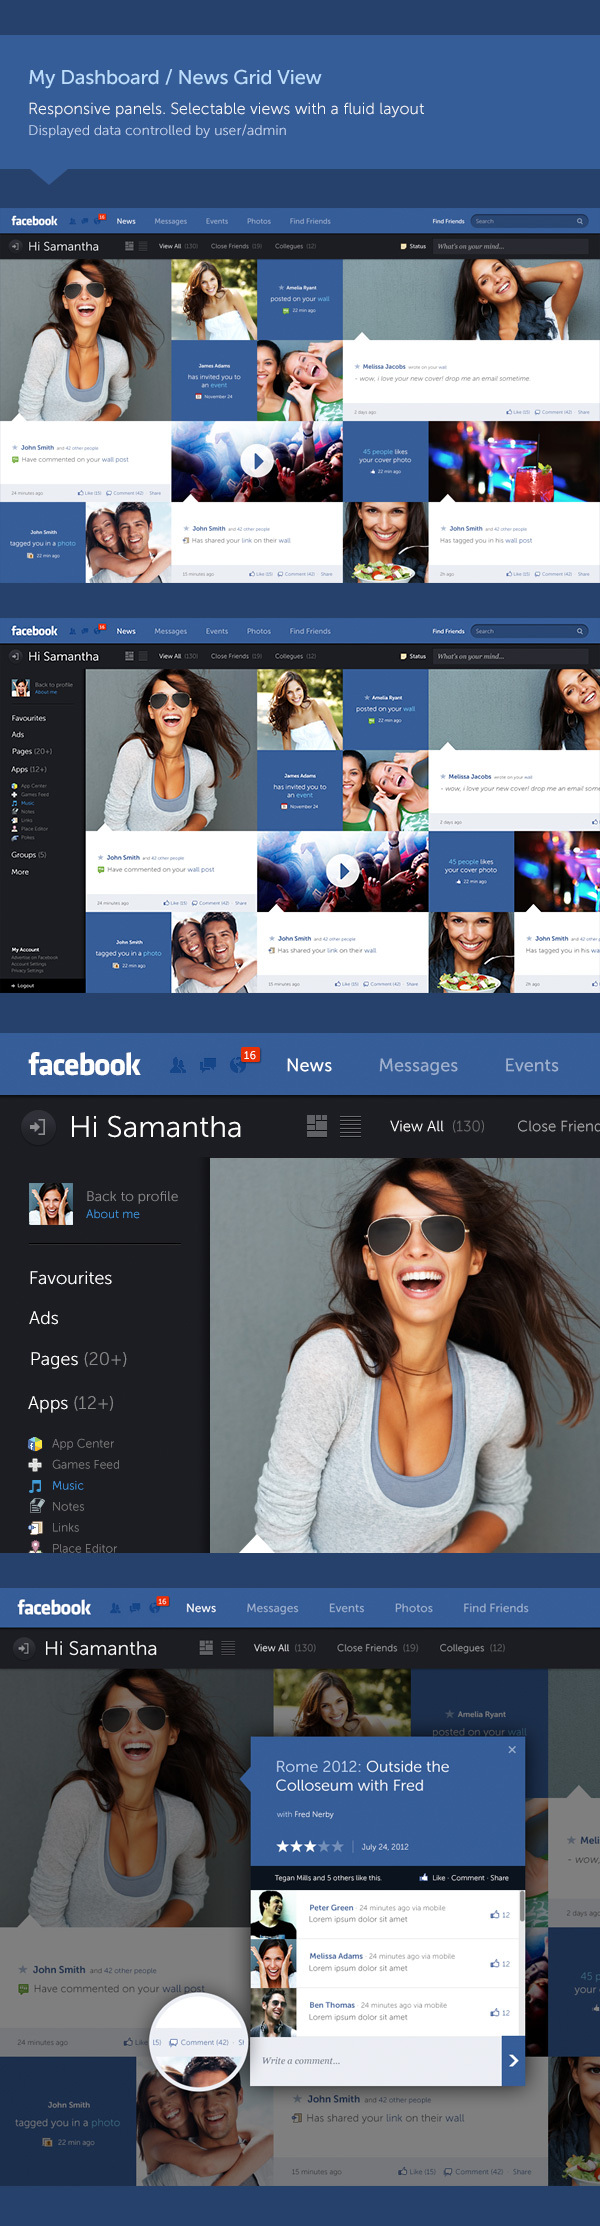Click the Logout icon in the sidebar

pyautogui.click(x=13, y=986)
